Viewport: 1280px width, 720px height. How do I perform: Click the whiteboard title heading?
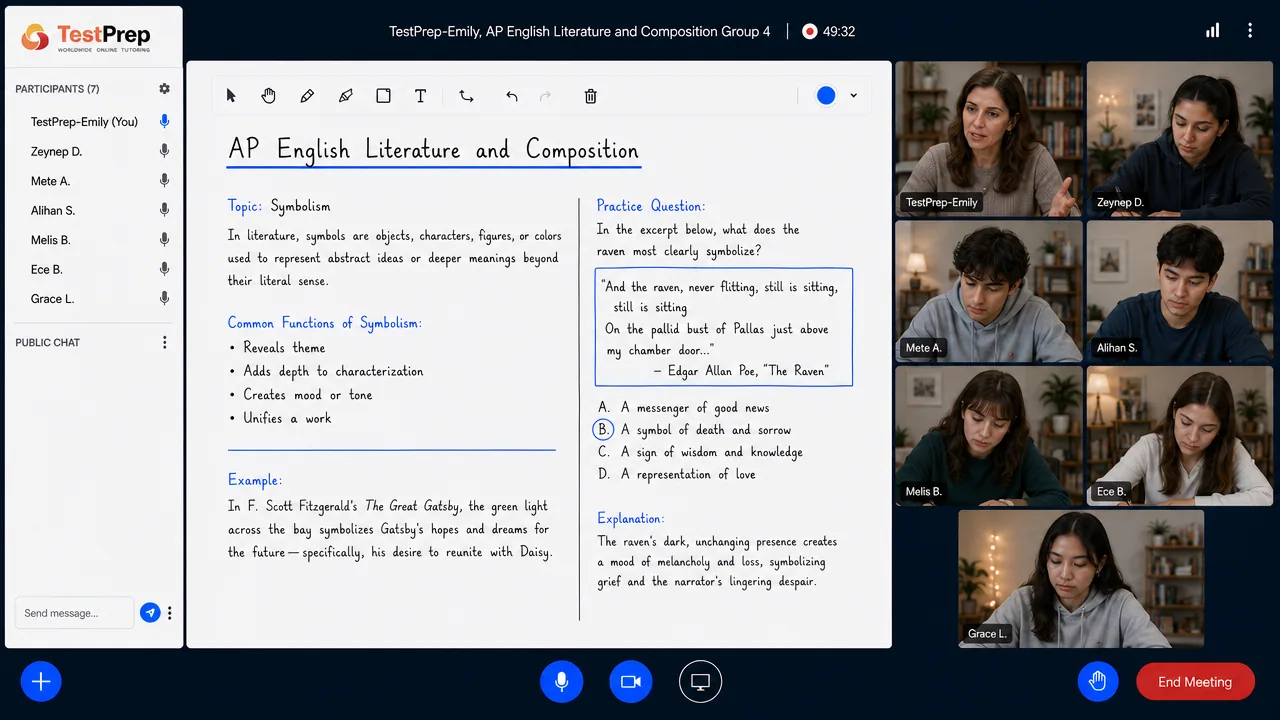433,150
